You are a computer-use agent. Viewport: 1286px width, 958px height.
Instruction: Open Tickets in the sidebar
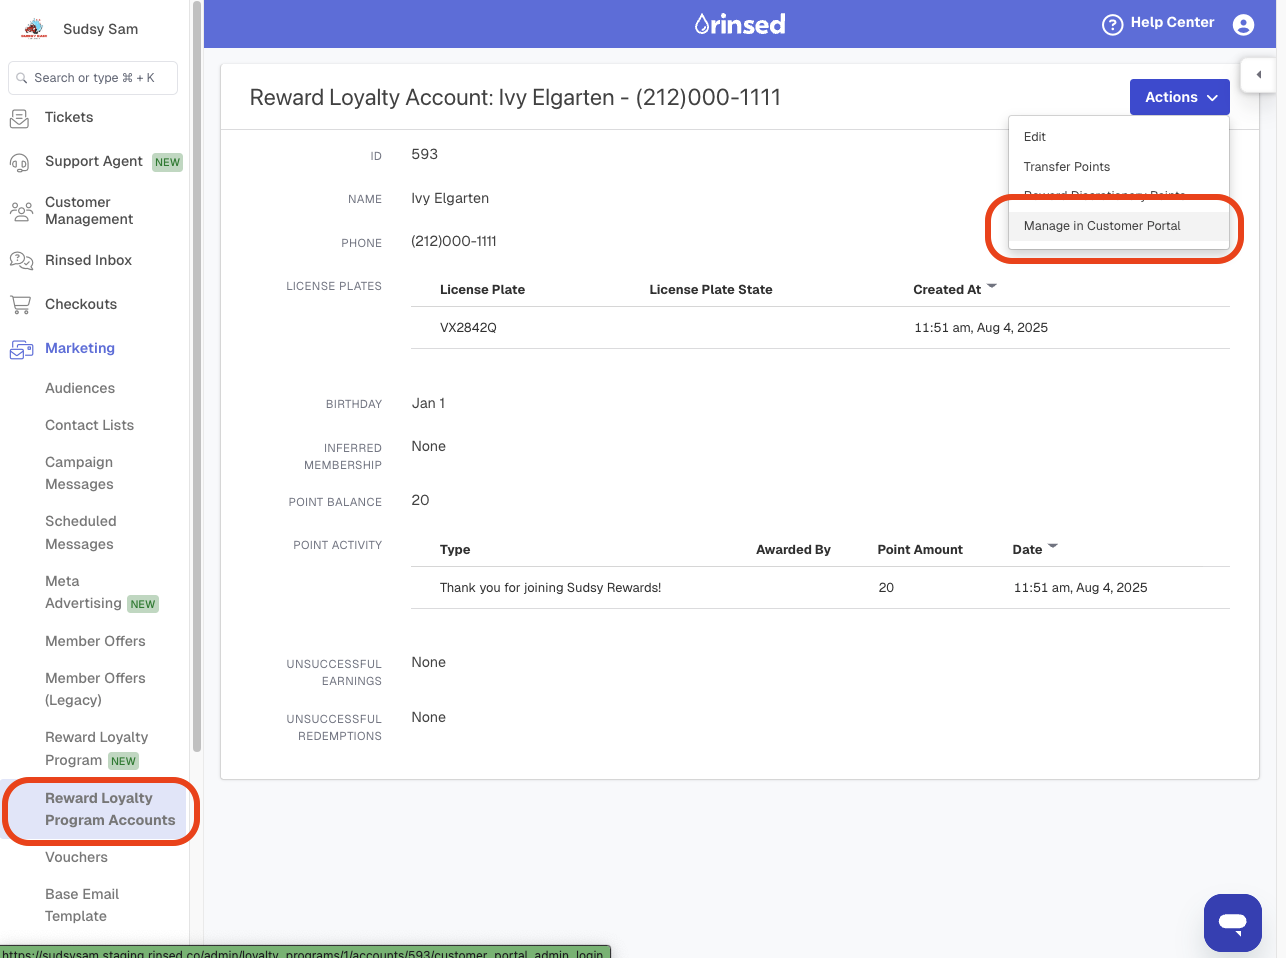[x=69, y=118]
